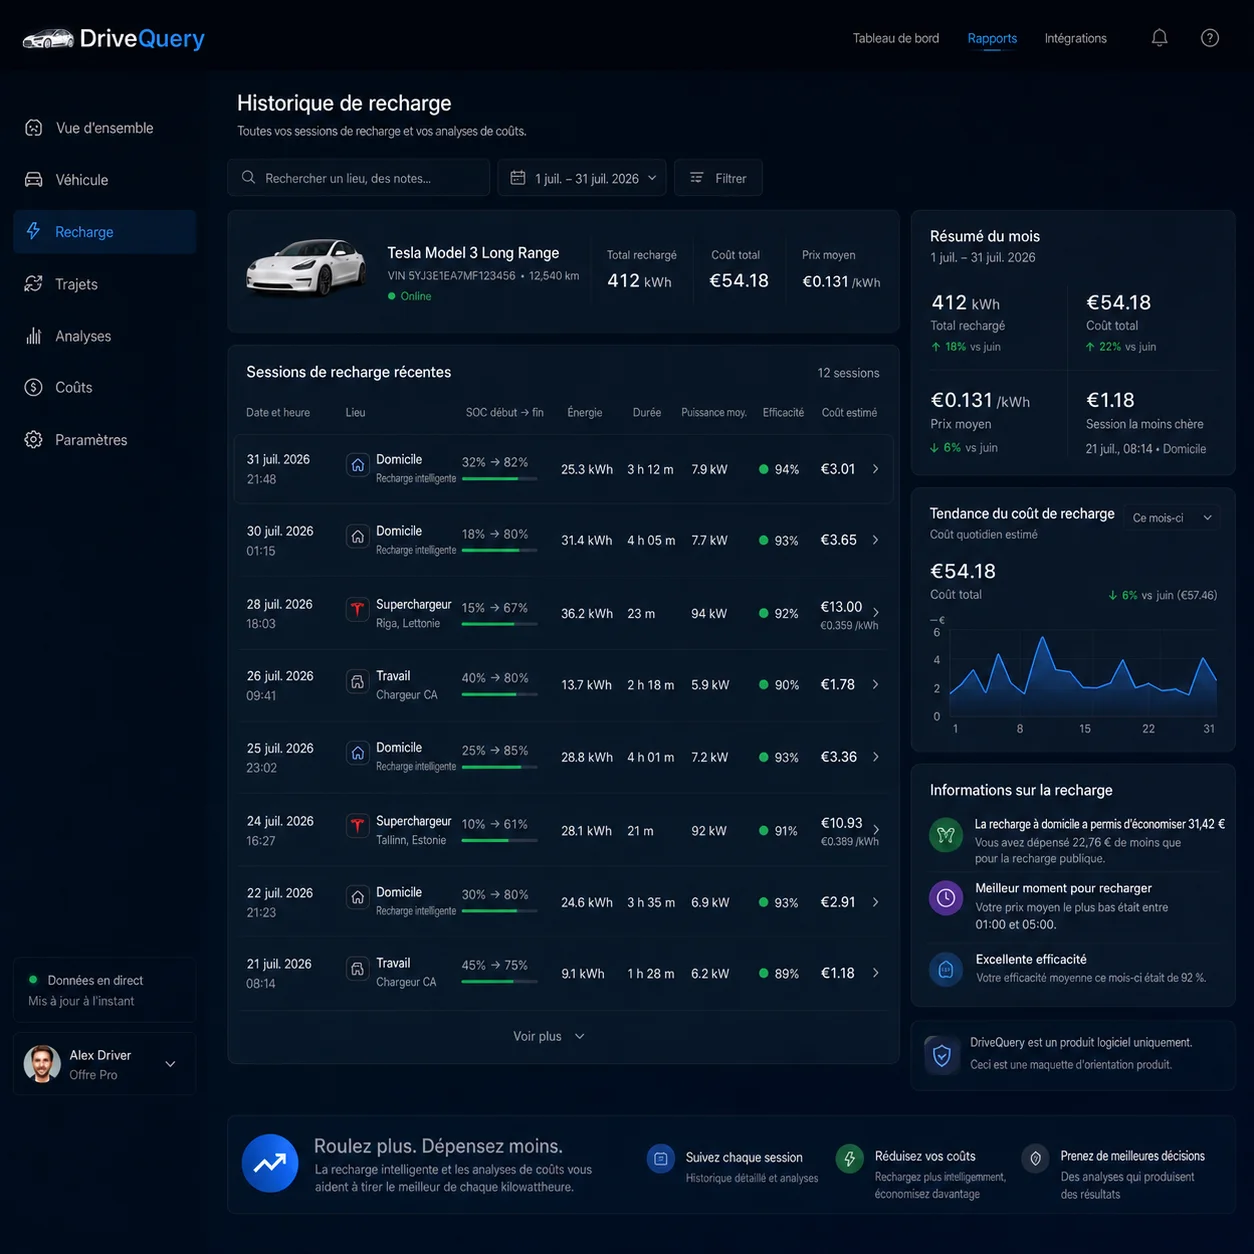1254x1254 pixels.
Task: Open details chevron for 26 juil. 2026 session
Action: [x=876, y=685]
